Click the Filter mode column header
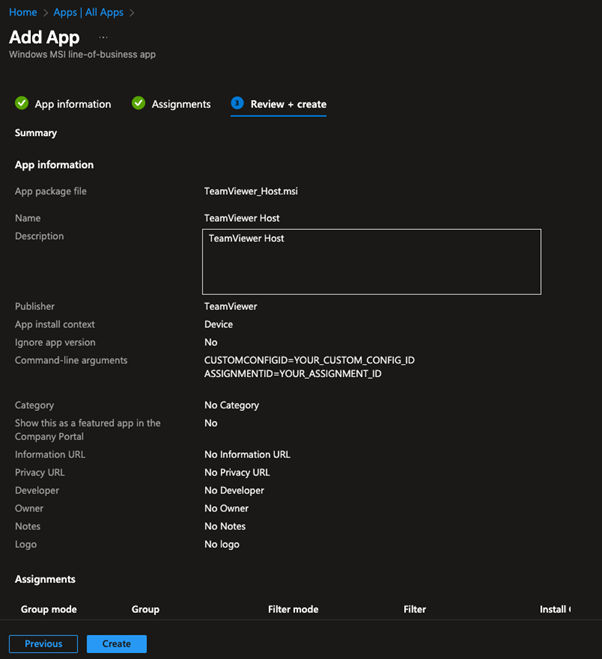 (x=293, y=609)
